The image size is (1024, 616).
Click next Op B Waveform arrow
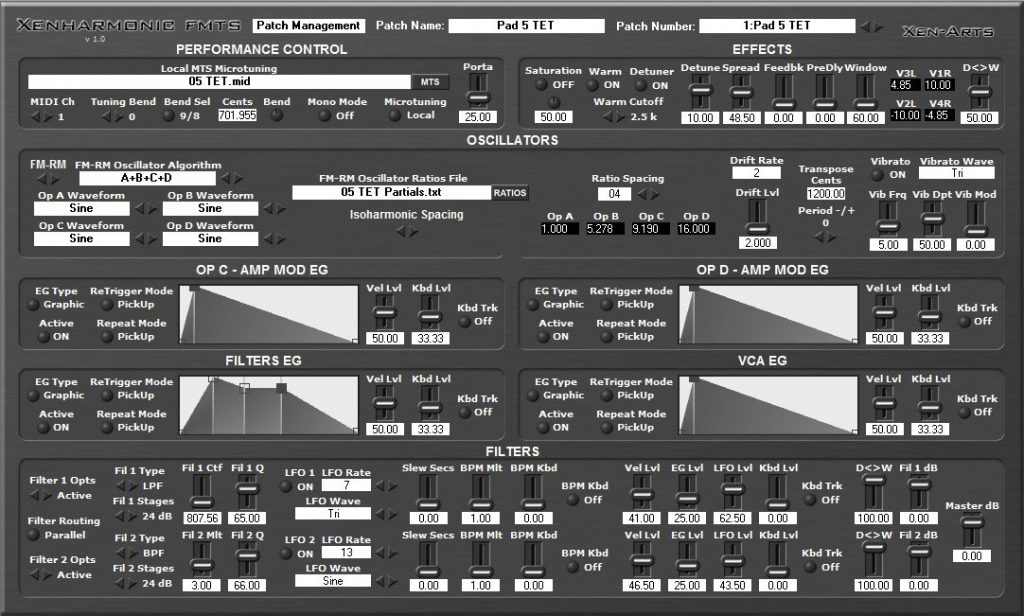281,208
